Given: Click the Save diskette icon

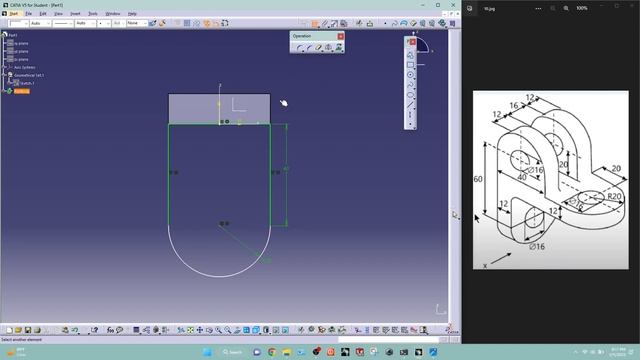Looking at the screenshot, I should 28,330.
